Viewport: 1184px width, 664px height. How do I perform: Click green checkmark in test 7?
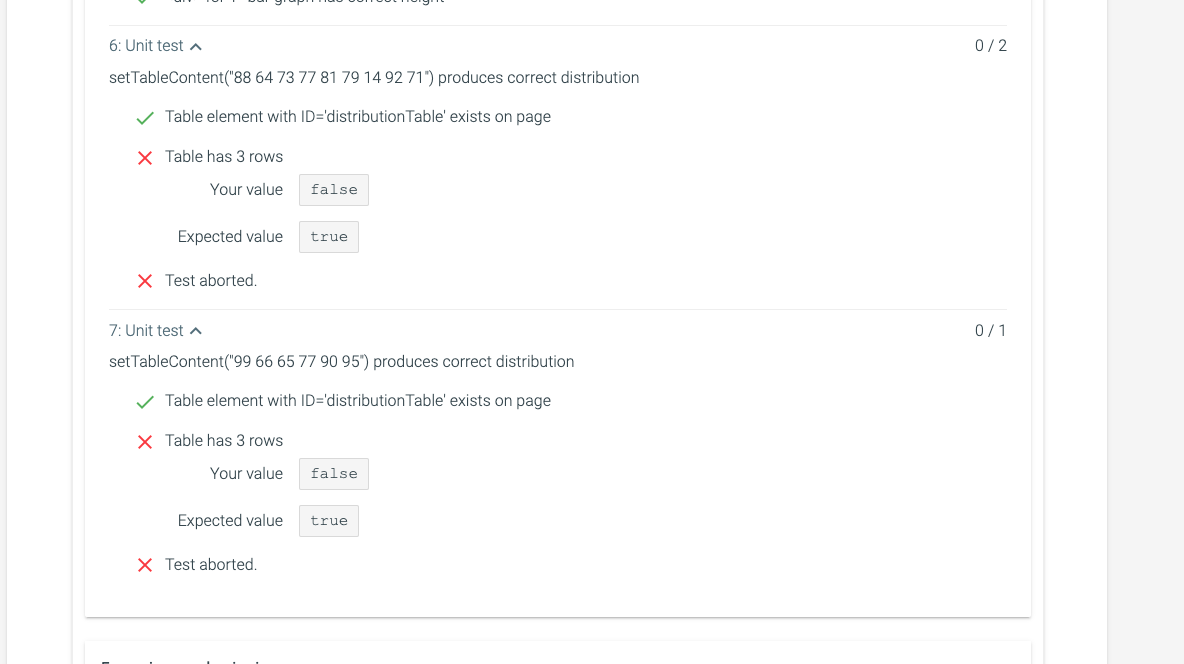145,402
